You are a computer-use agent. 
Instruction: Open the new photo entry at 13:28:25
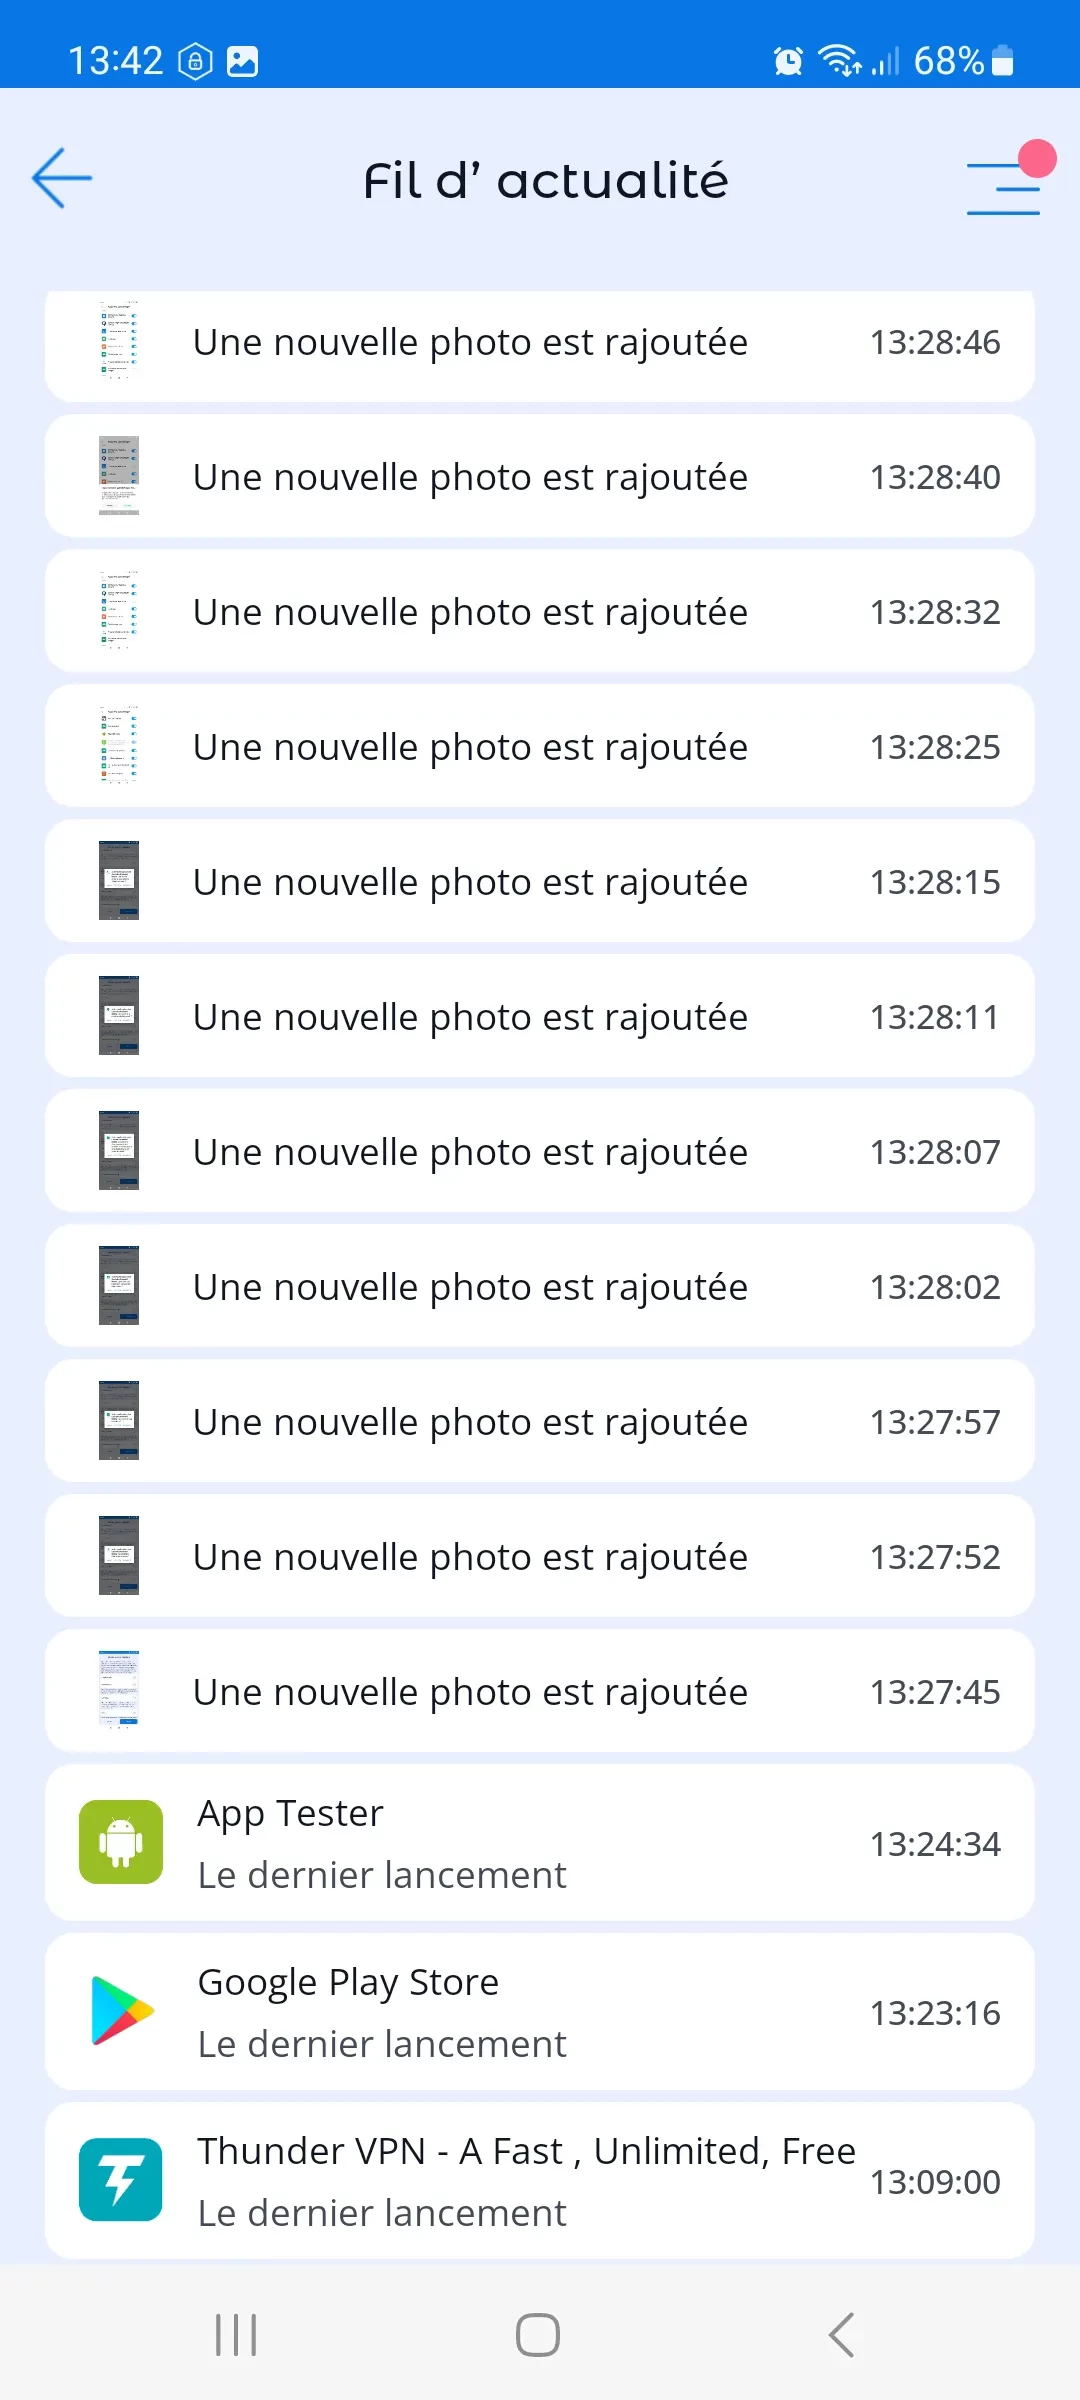tap(540, 747)
